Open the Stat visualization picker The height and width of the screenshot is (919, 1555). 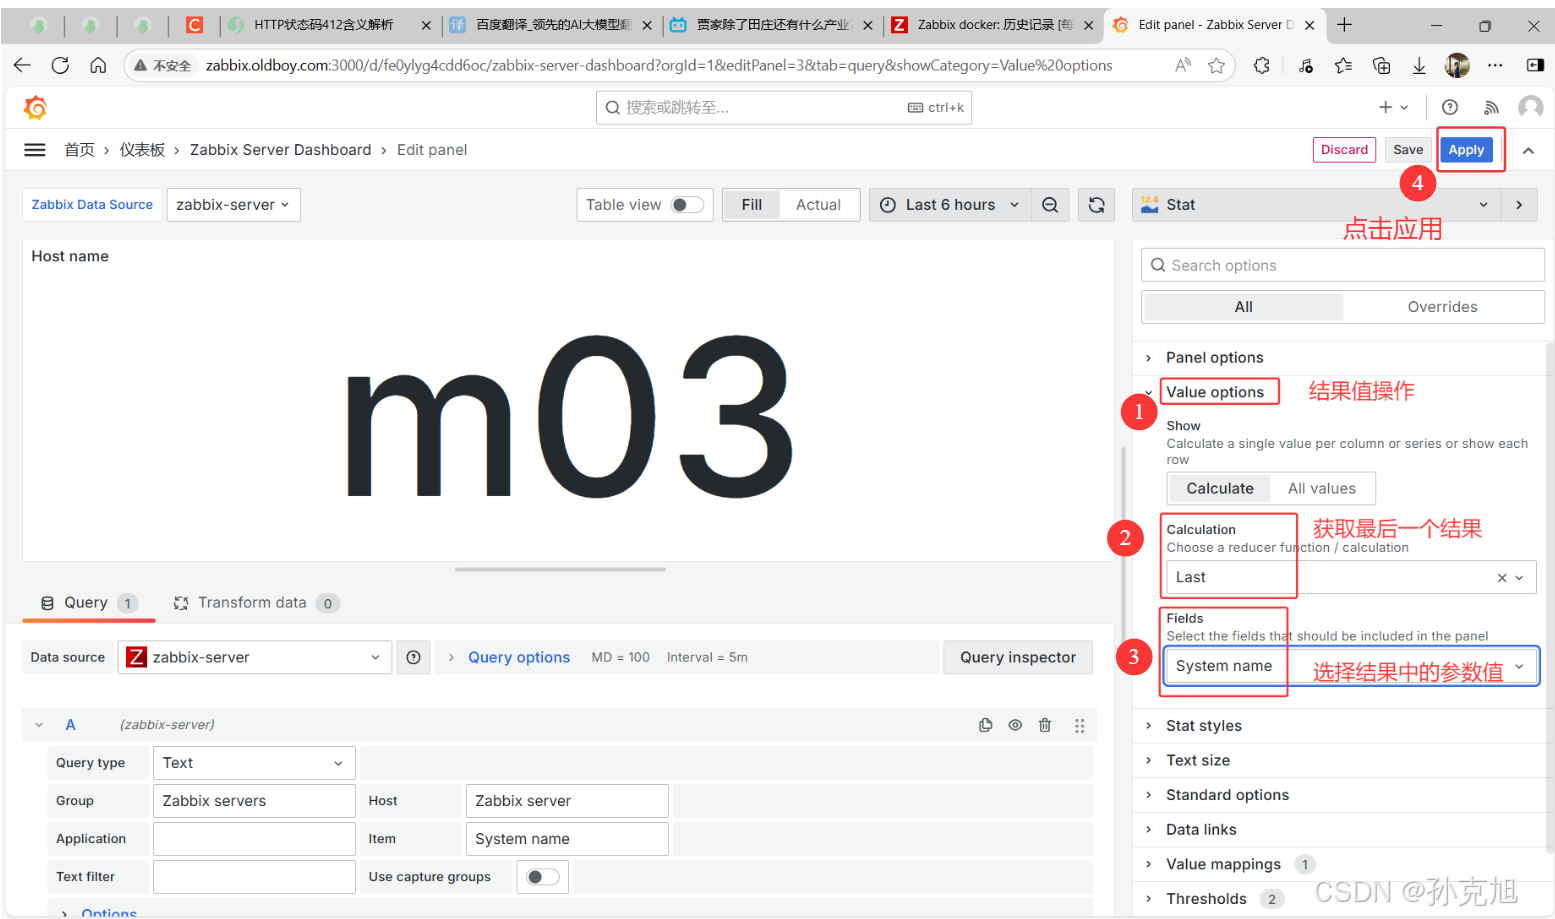tap(1315, 205)
